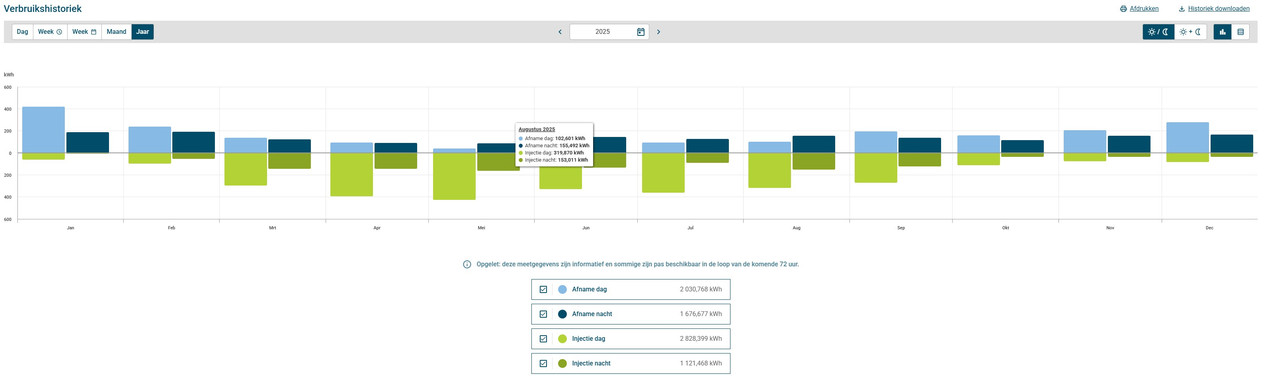
Task: Click the December Afname dag bar
Action: [x=1187, y=138]
